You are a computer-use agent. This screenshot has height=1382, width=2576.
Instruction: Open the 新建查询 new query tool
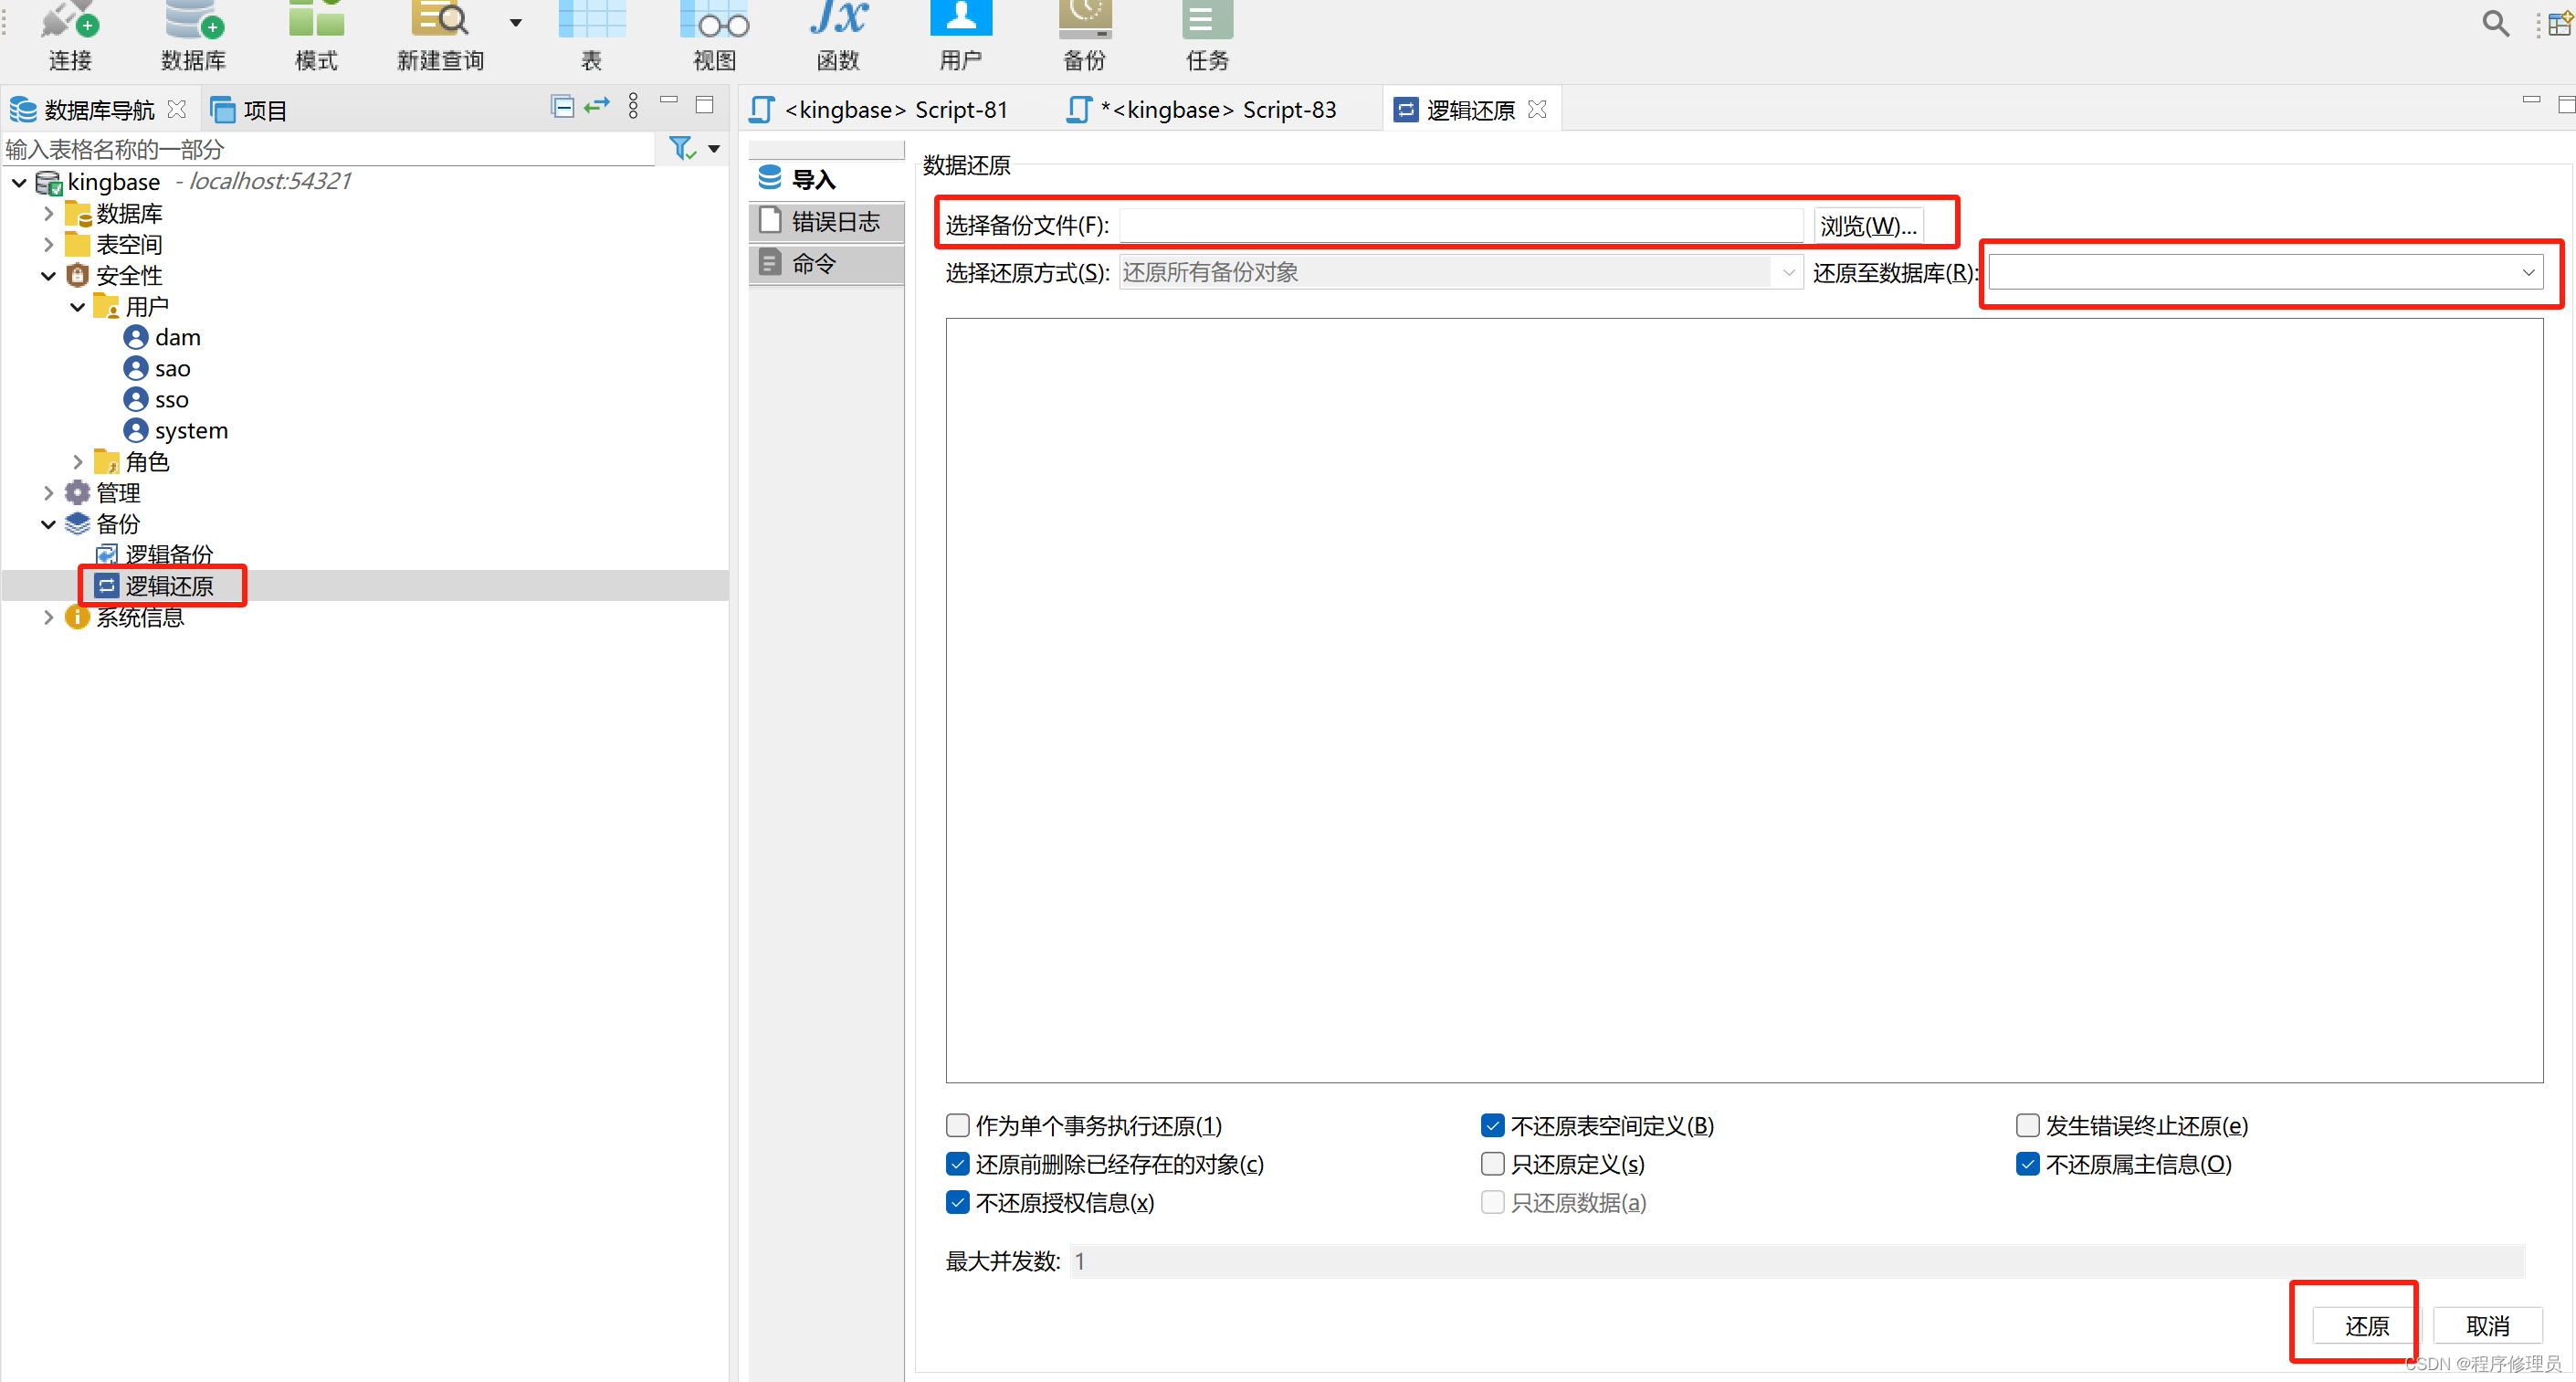pyautogui.click(x=440, y=35)
